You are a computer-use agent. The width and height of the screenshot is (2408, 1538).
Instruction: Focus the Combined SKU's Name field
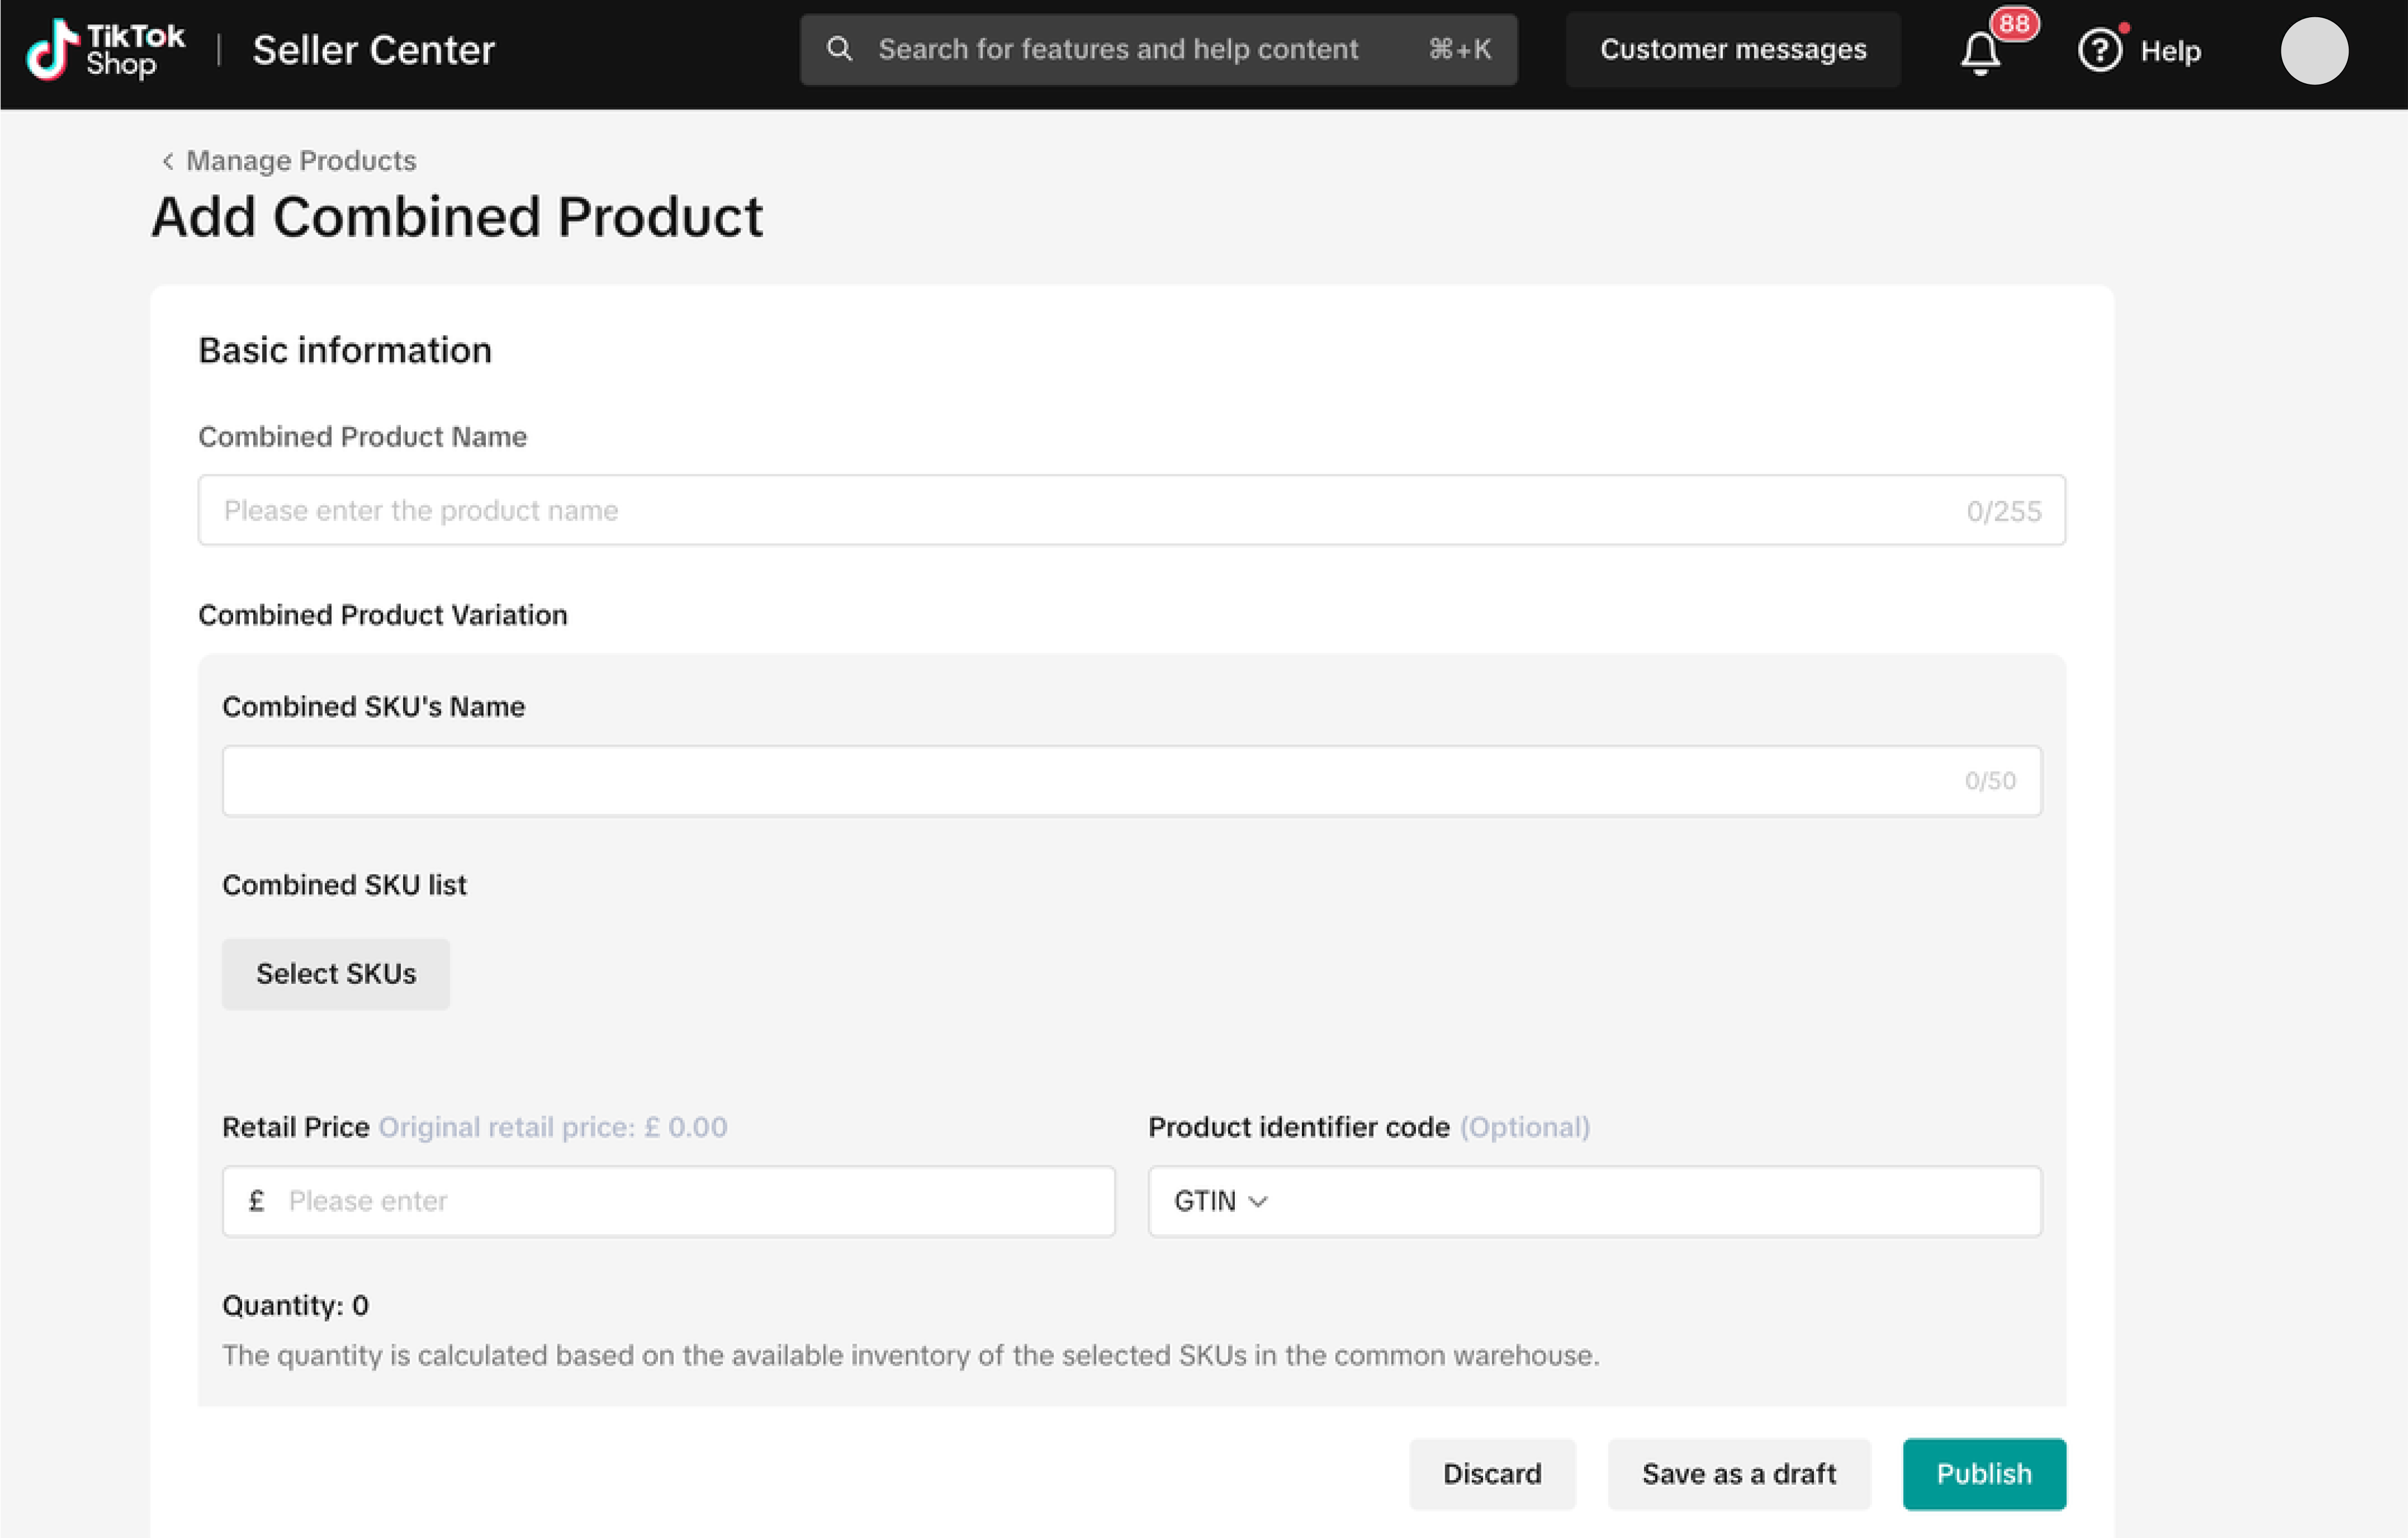tap(1132, 781)
